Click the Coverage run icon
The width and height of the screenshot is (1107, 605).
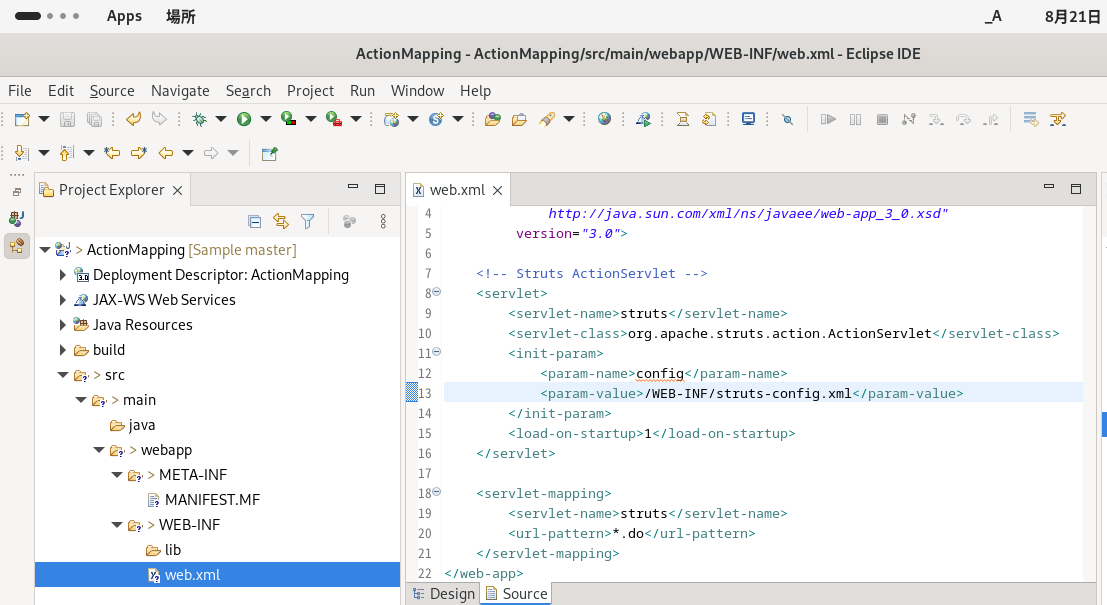[x=289, y=119]
